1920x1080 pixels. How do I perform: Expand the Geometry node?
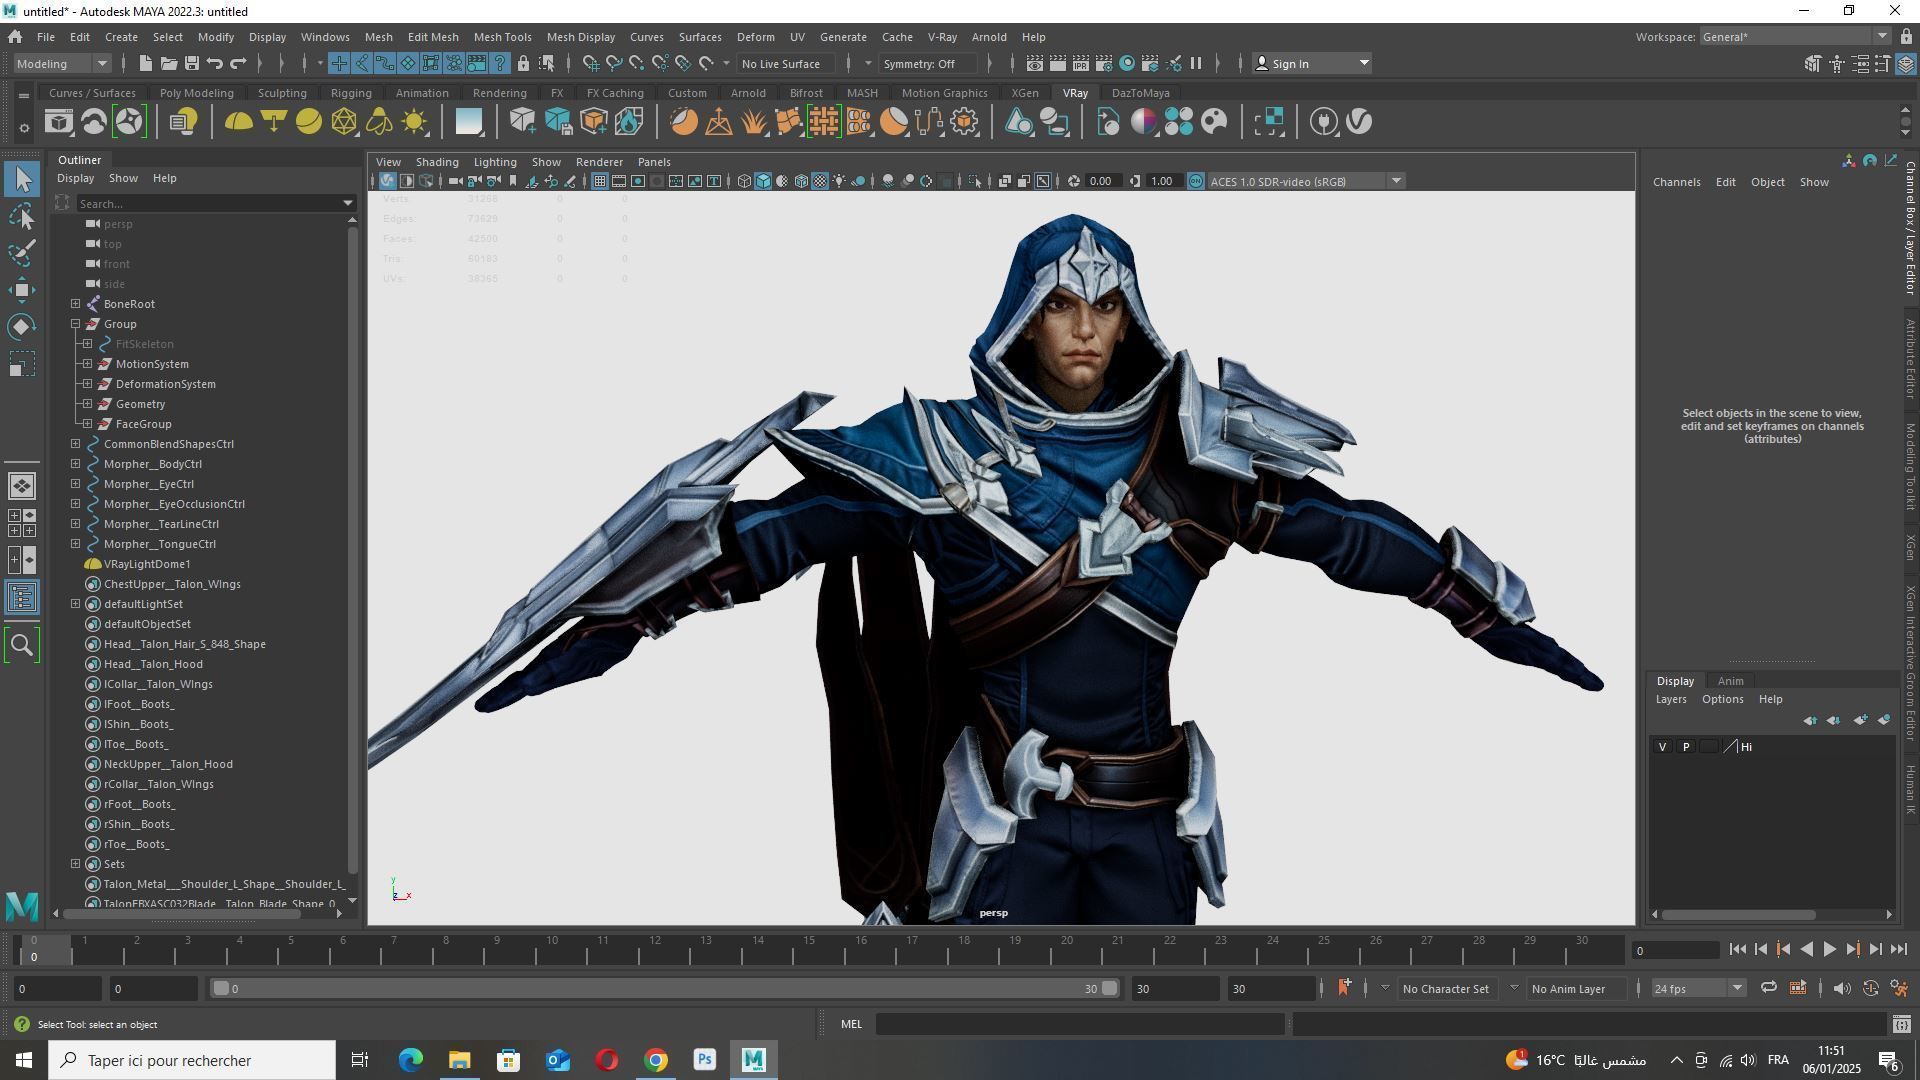coord(88,404)
